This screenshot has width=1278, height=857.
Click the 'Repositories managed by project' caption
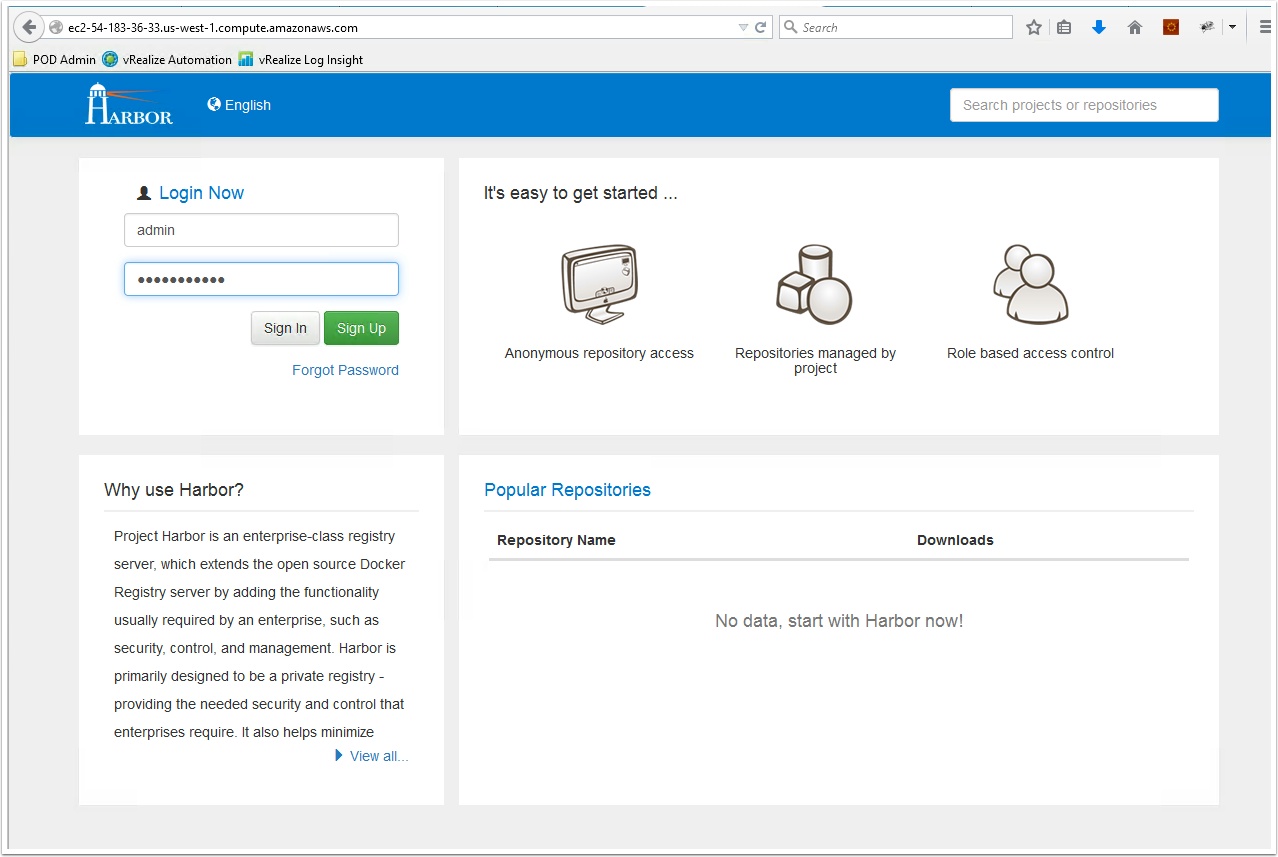point(815,360)
